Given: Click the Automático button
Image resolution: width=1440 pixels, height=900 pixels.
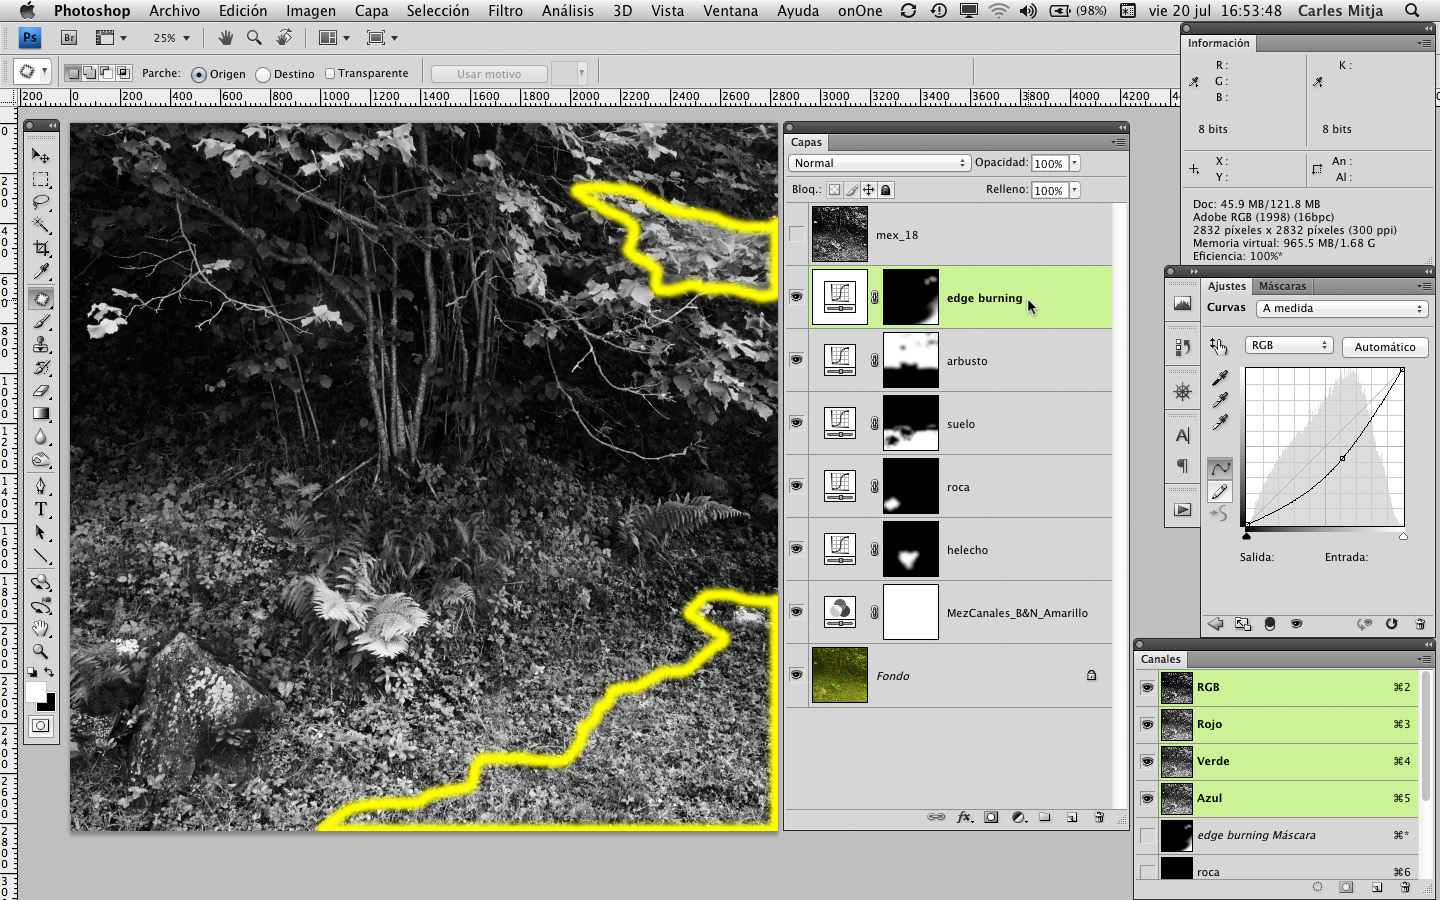Looking at the screenshot, I should 1384,347.
